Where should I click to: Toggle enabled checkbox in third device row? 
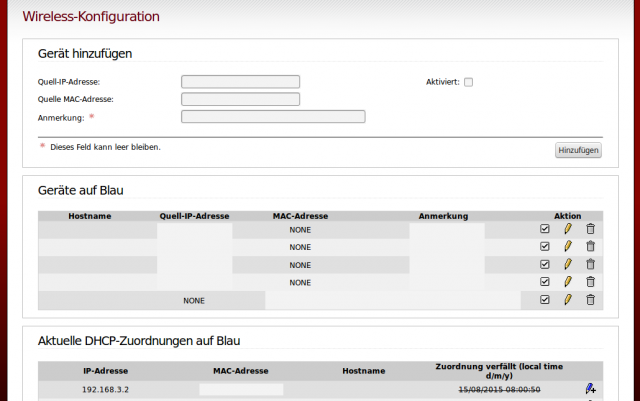544,264
